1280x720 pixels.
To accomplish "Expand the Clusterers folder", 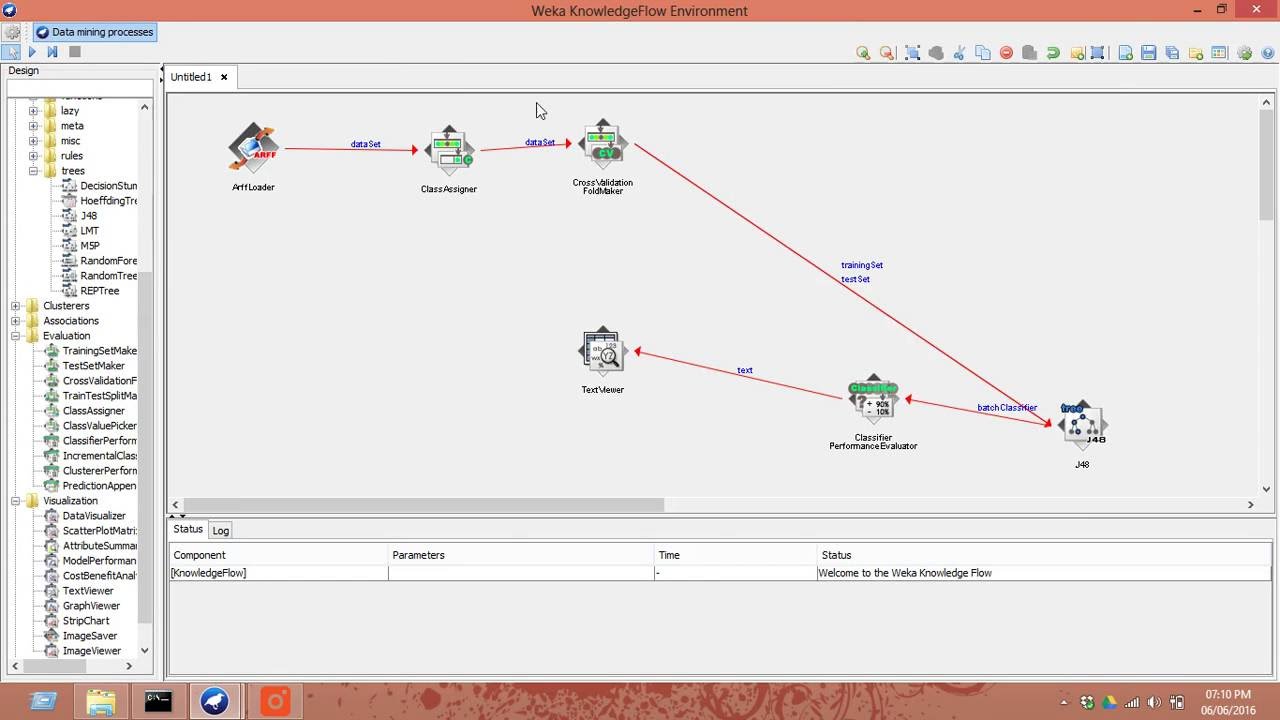I will [x=15, y=306].
